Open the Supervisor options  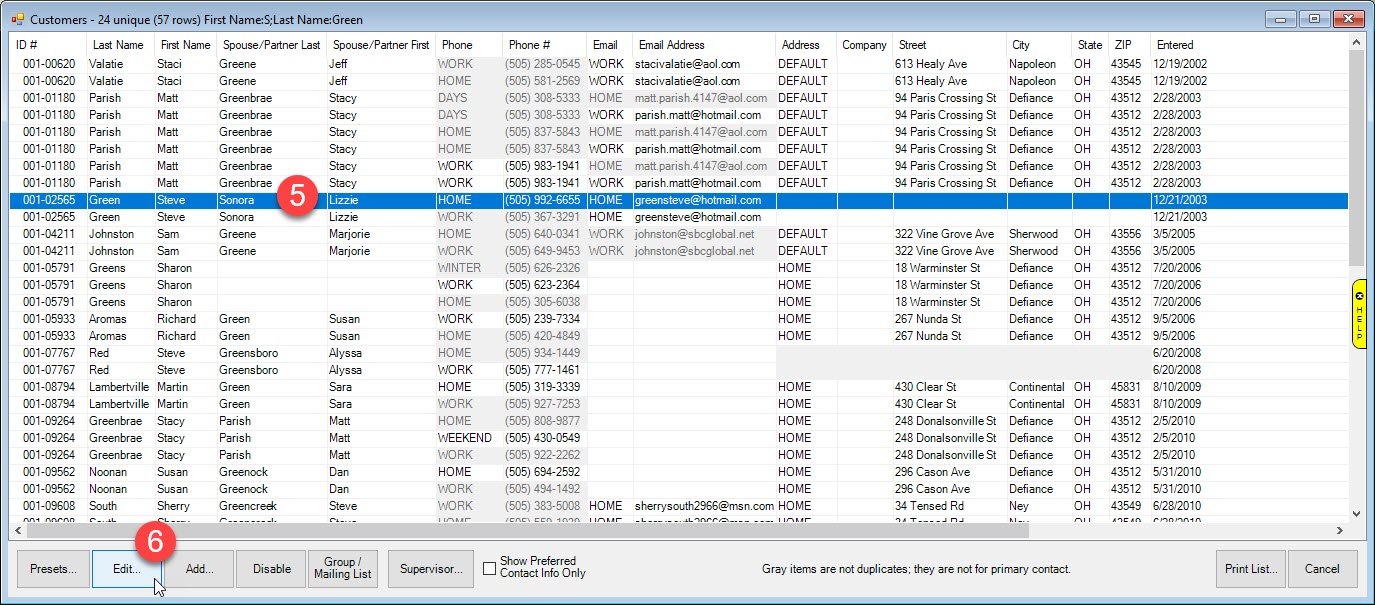430,569
